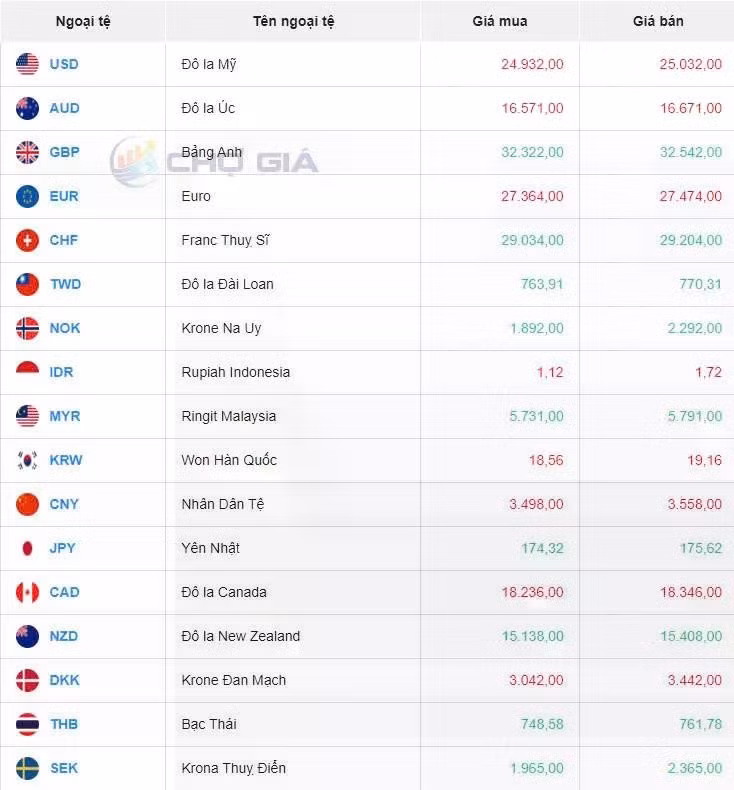This screenshot has height=790, width=734.
Task: Click the Norwegian flag icon next to NOK
Action: point(27,328)
